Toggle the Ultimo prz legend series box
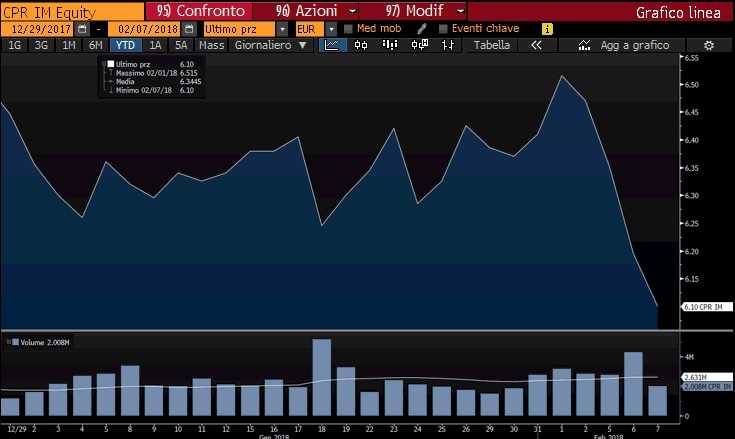 coord(109,65)
